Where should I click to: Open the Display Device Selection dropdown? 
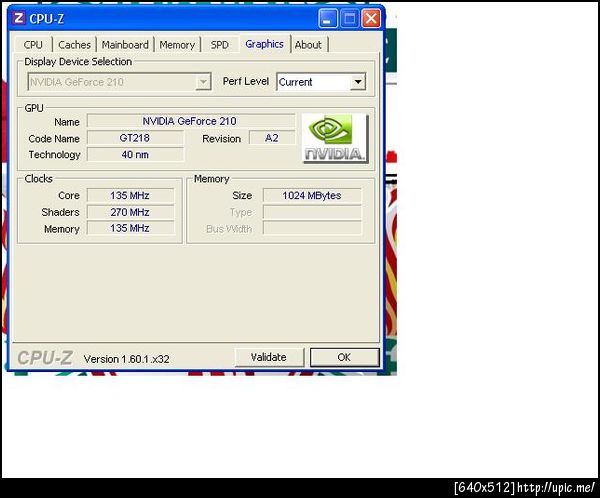click(x=119, y=82)
